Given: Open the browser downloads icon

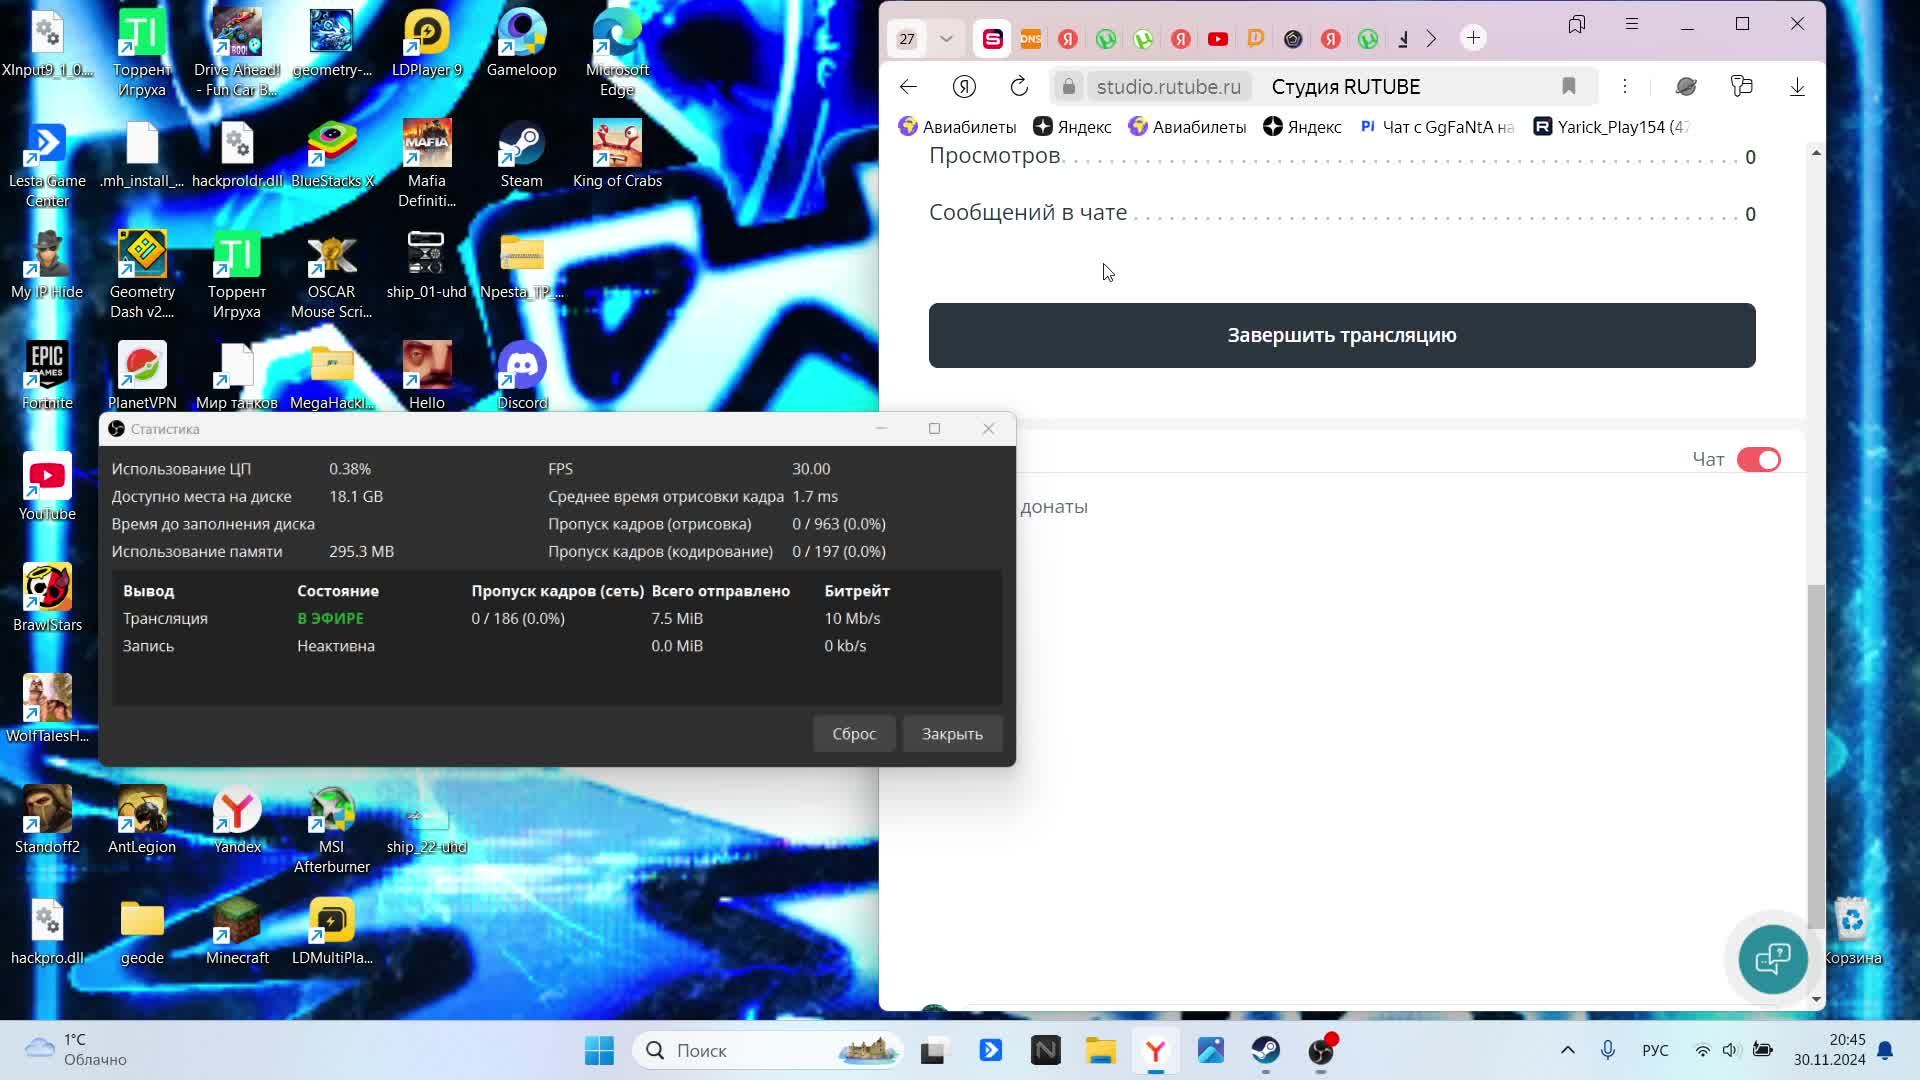Looking at the screenshot, I should 1797,87.
